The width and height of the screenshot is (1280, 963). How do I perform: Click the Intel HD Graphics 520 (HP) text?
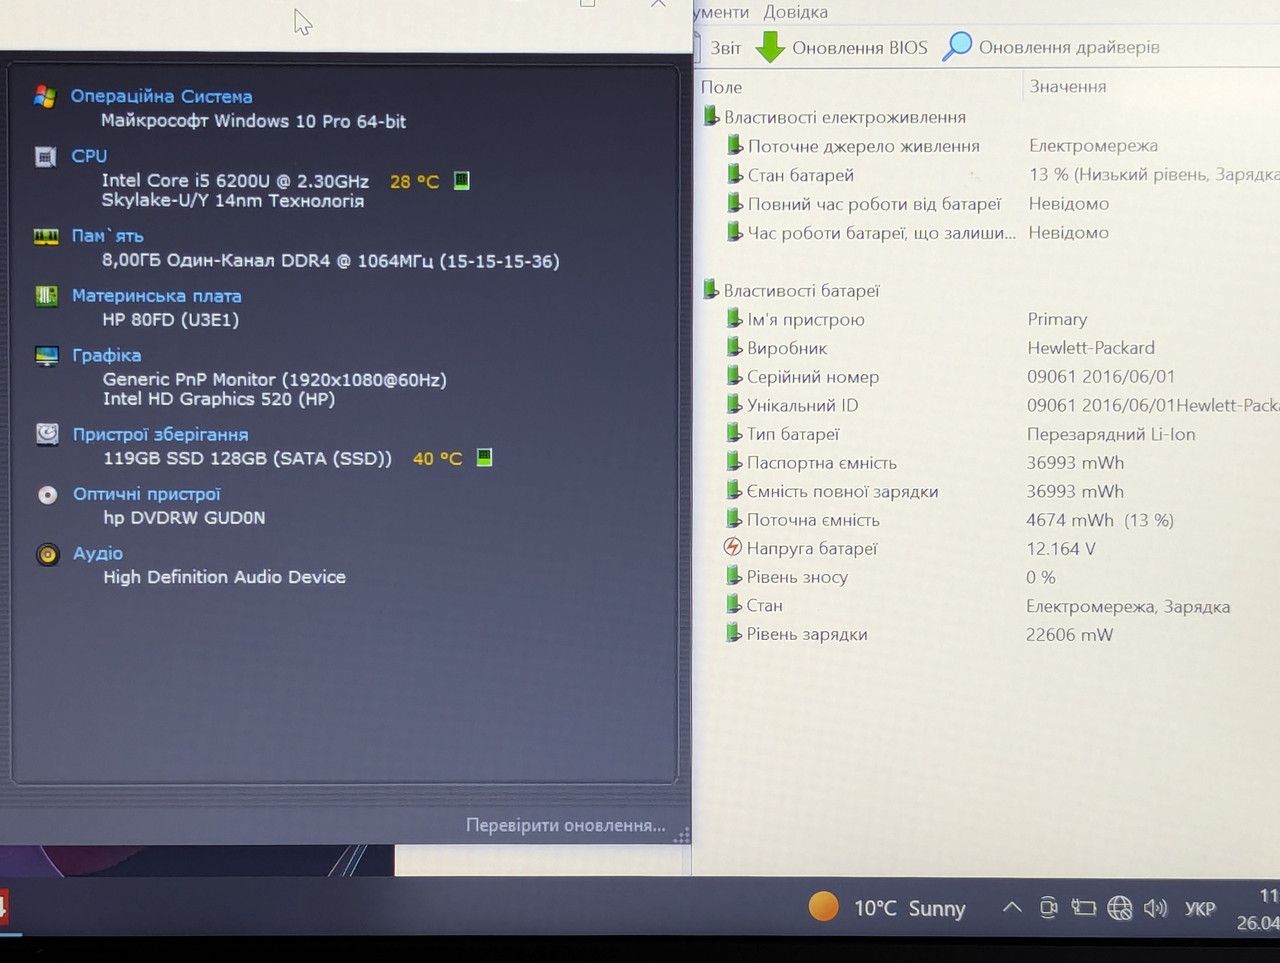219,399
